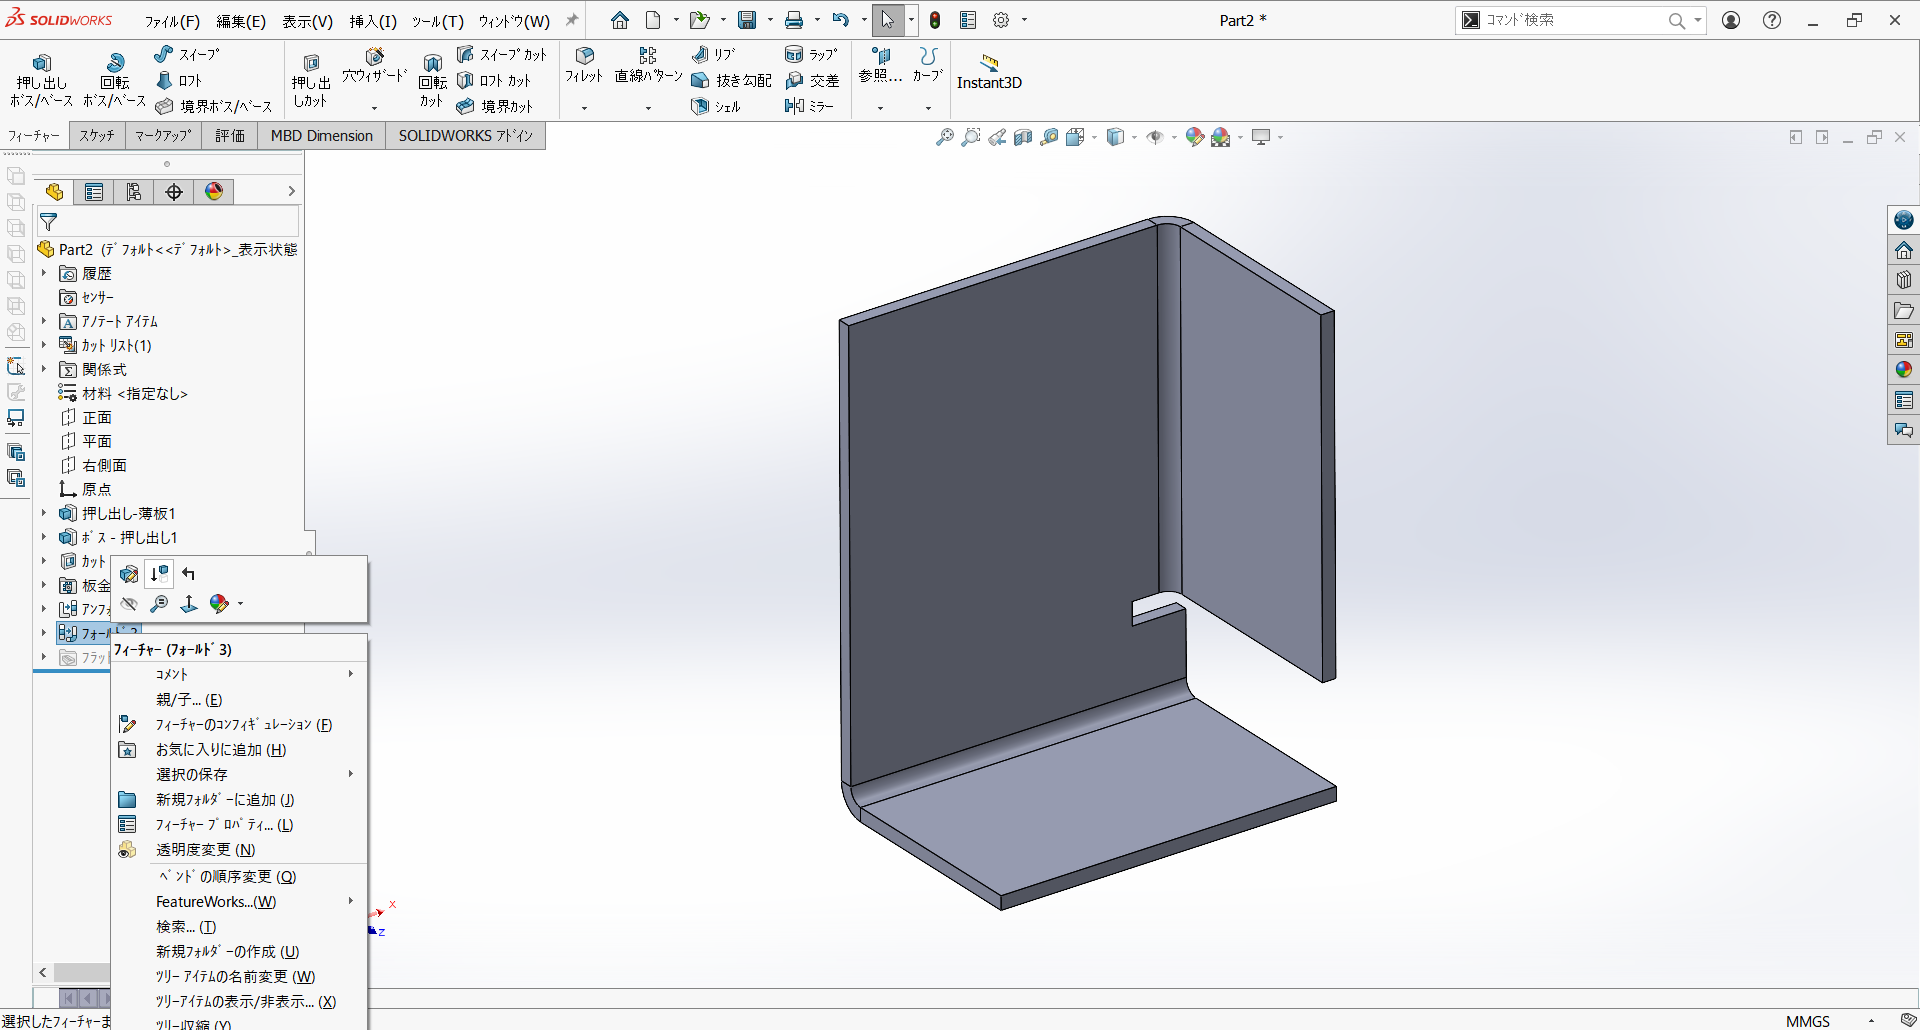Click the FeatureManager filter field

click(x=168, y=222)
